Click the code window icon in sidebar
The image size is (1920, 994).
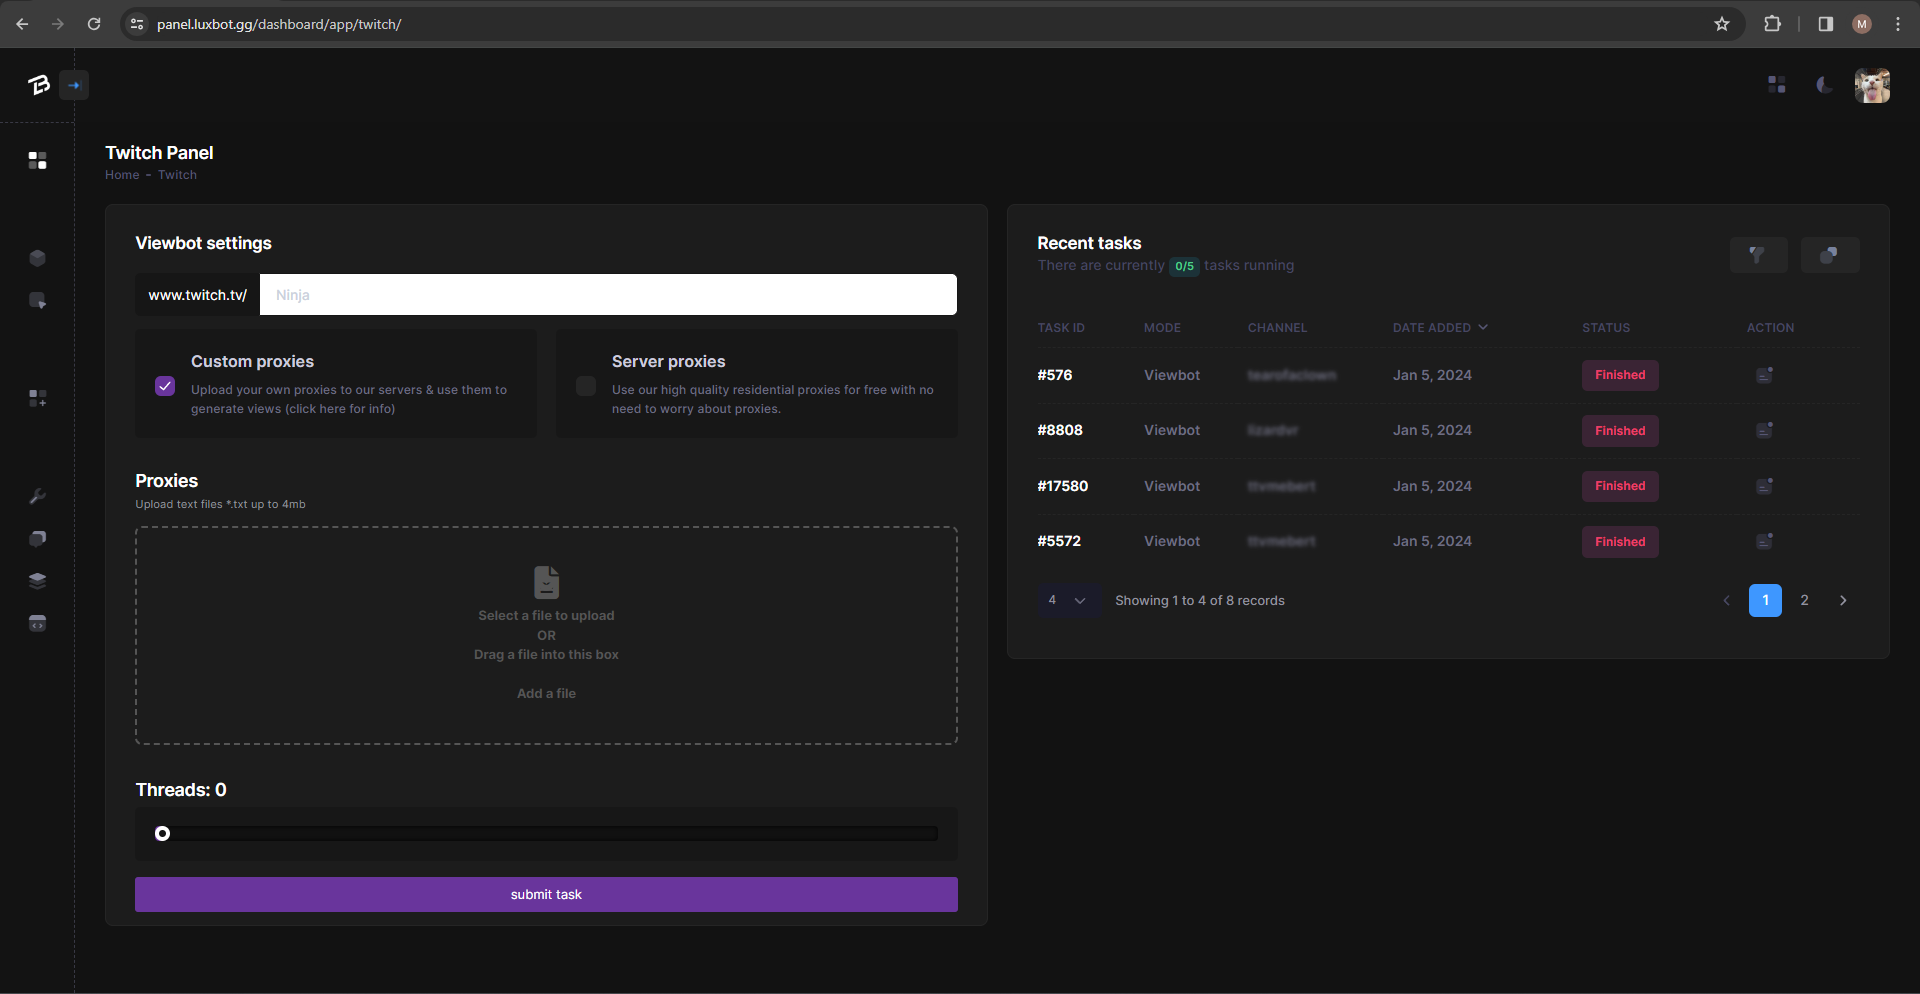pos(38,624)
